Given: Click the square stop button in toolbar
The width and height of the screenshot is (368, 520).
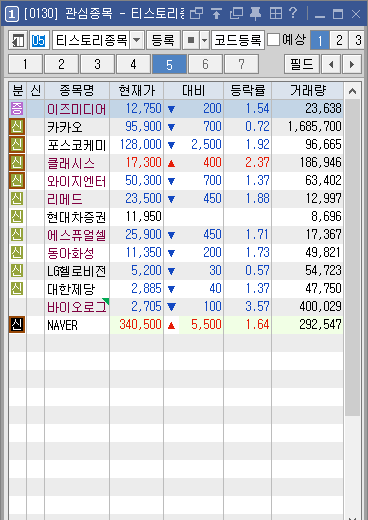Looking at the screenshot, I should coord(191,40).
